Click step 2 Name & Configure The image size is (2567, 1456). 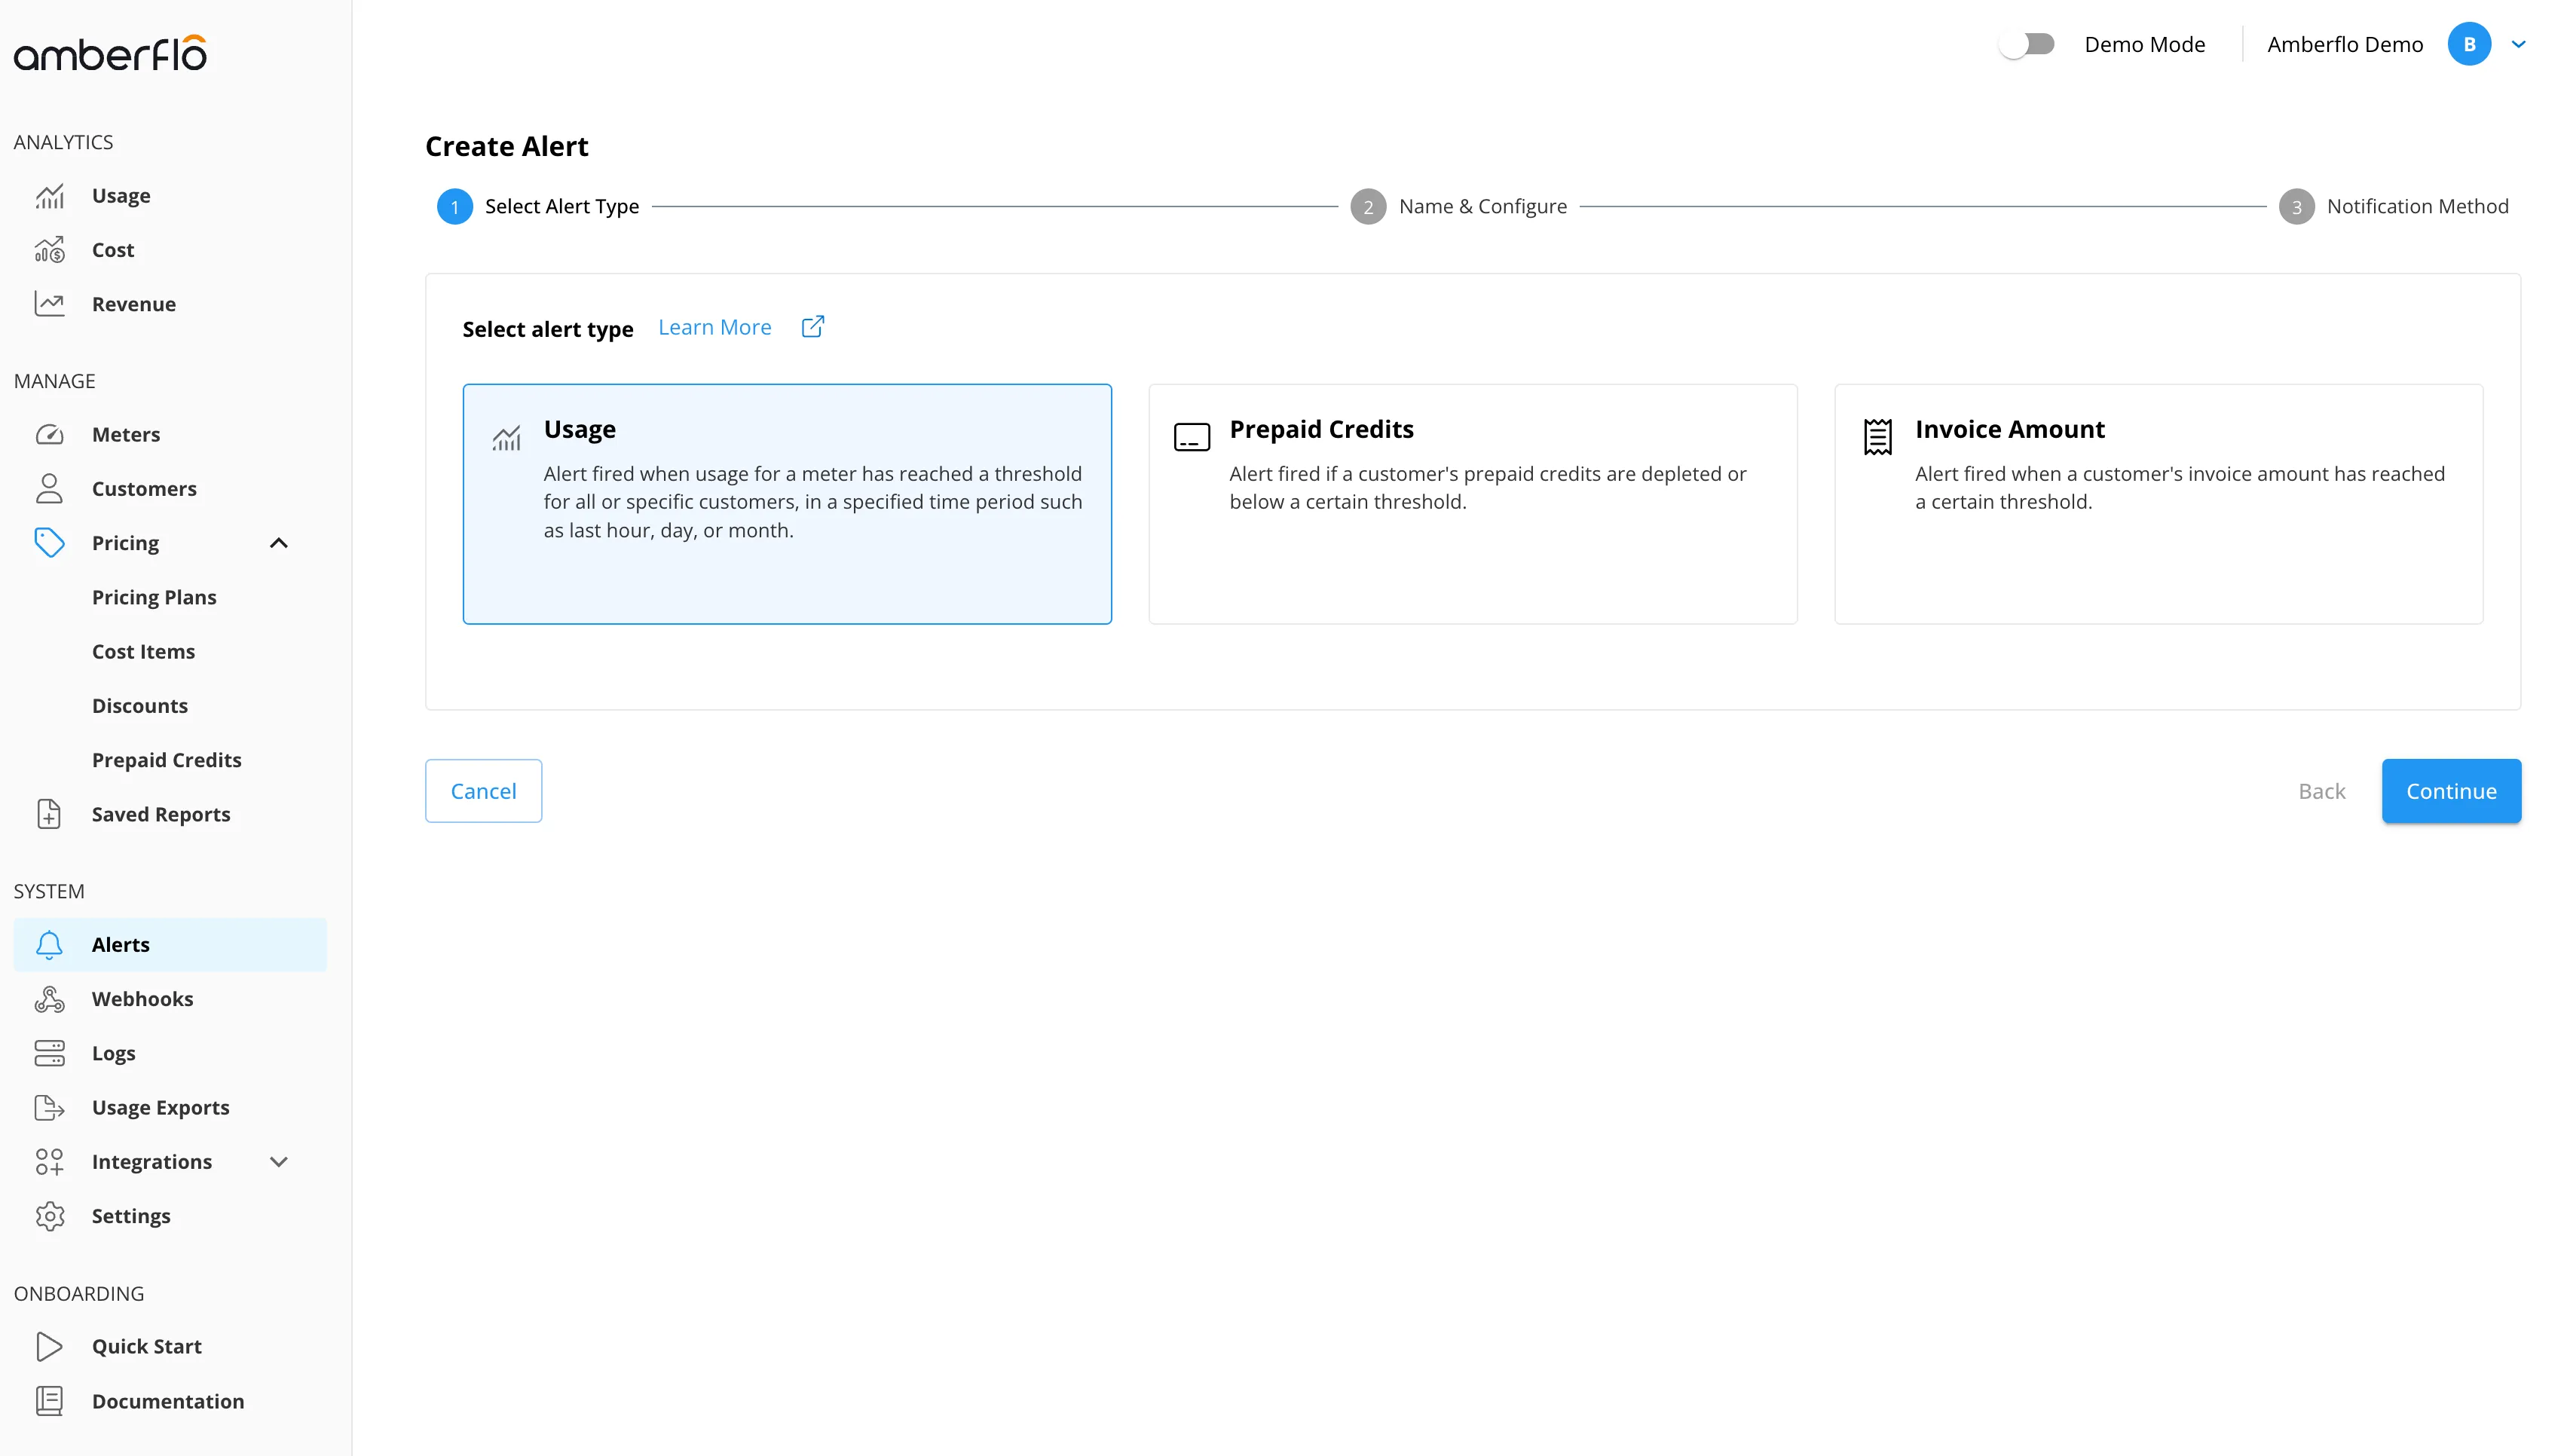click(1459, 206)
